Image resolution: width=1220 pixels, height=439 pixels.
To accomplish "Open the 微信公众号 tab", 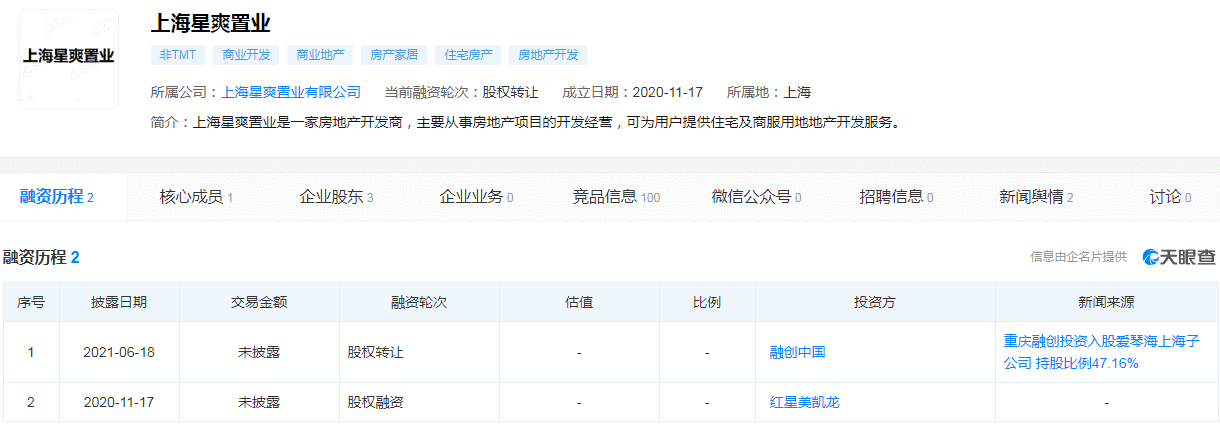I will [x=756, y=197].
